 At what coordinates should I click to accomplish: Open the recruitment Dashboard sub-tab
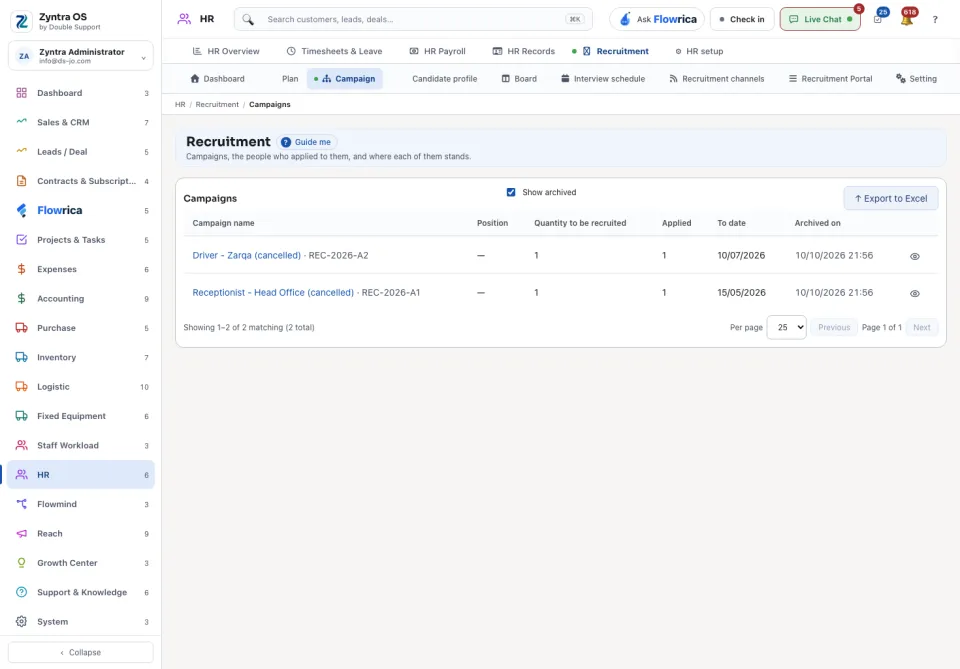pos(217,79)
